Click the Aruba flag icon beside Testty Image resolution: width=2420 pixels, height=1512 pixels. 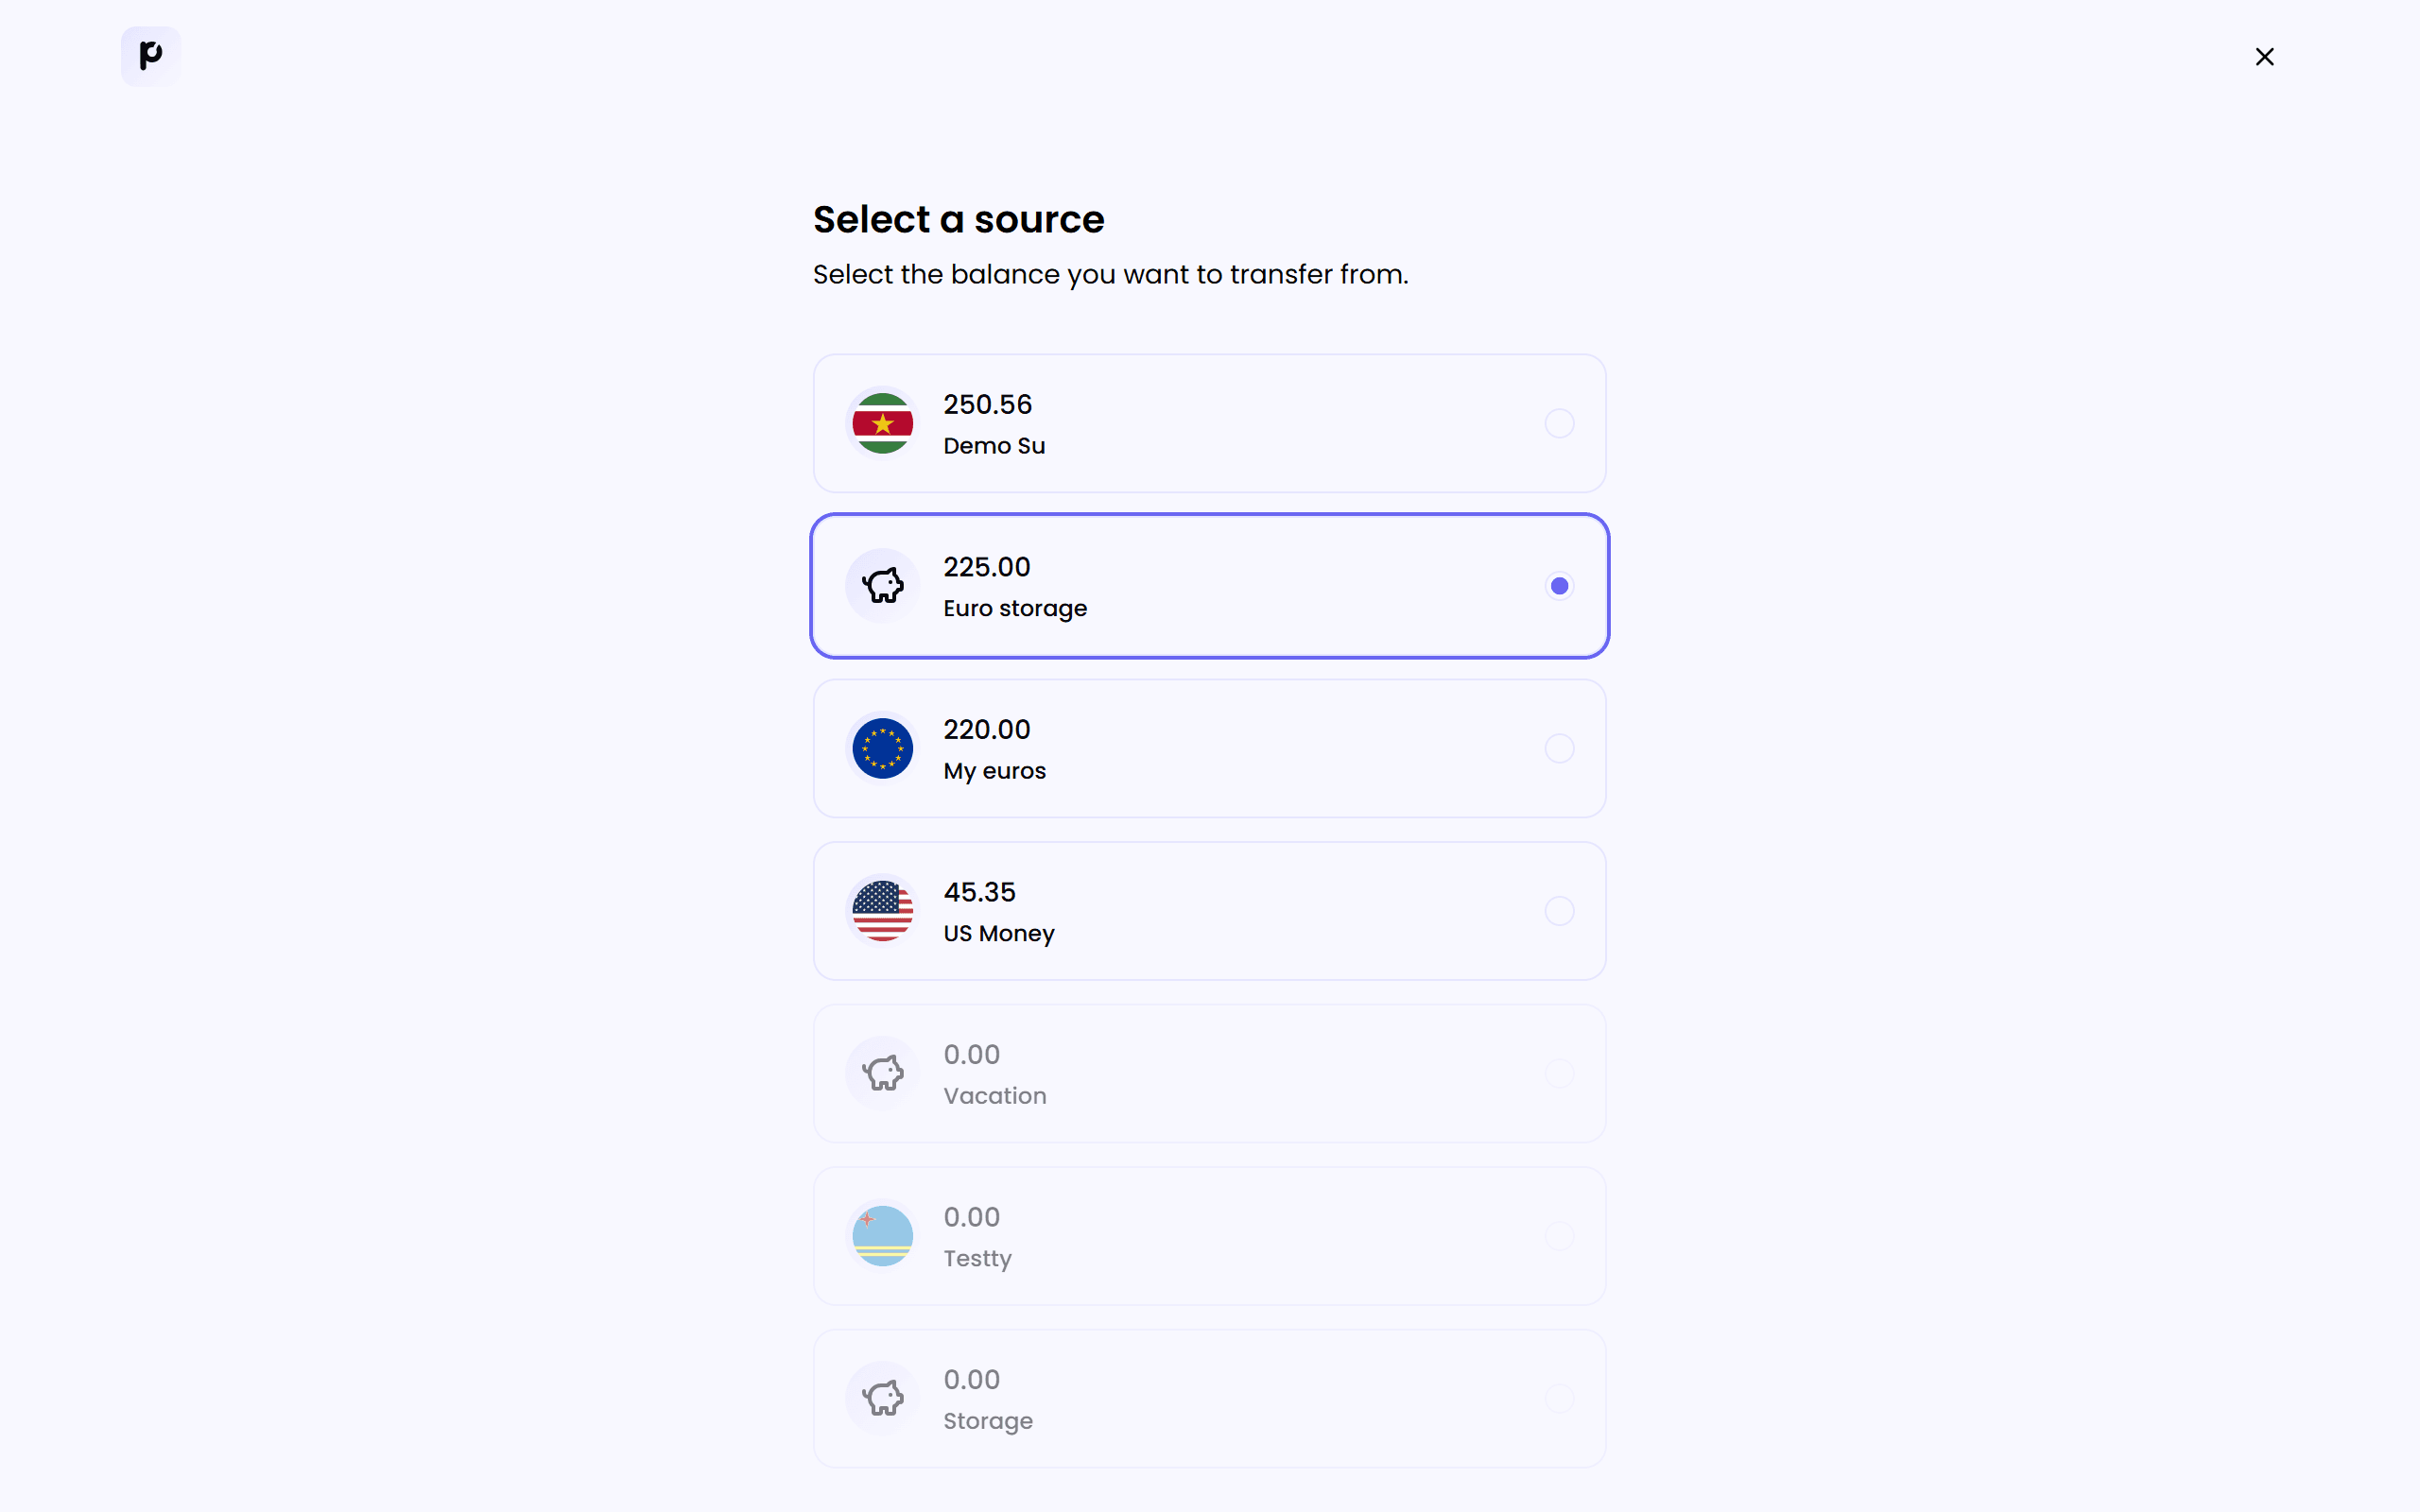click(x=881, y=1235)
